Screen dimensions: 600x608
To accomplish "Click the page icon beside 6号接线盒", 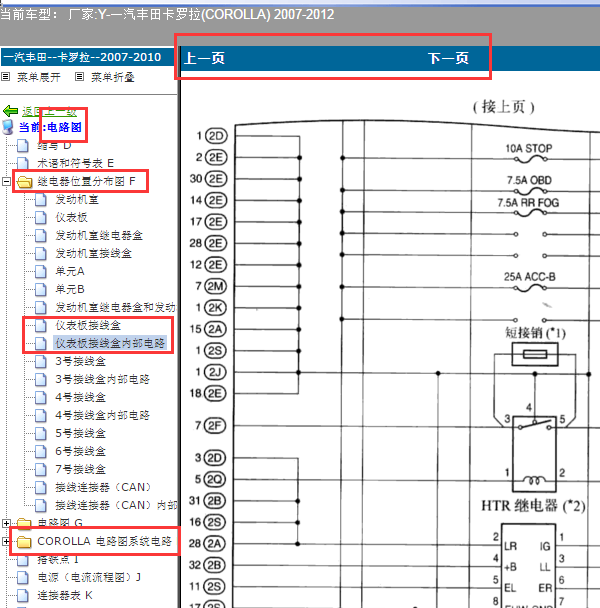I will [x=41, y=451].
